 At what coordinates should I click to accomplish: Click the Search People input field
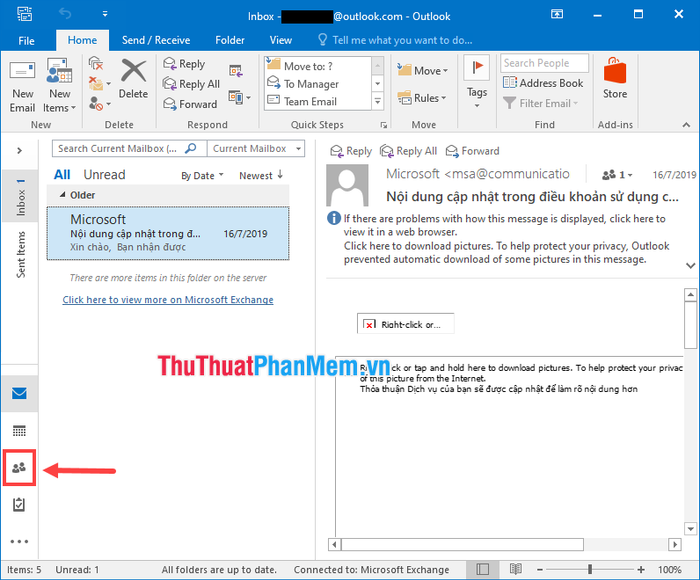pyautogui.click(x=544, y=63)
